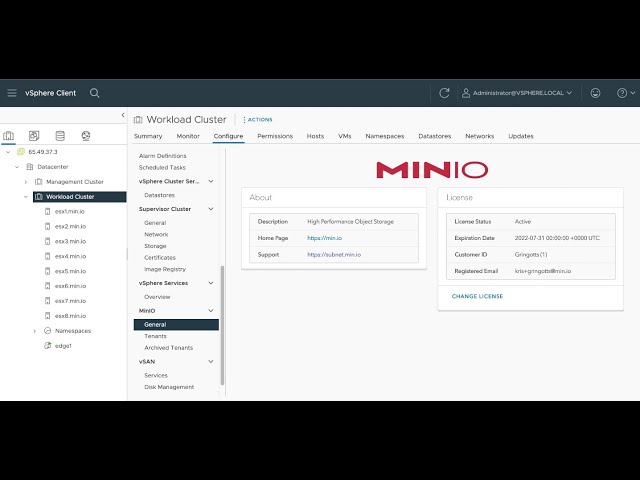Switch to the Networks tab
Viewport: 640px width, 480px height.
pyautogui.click(x=480, y=136)
